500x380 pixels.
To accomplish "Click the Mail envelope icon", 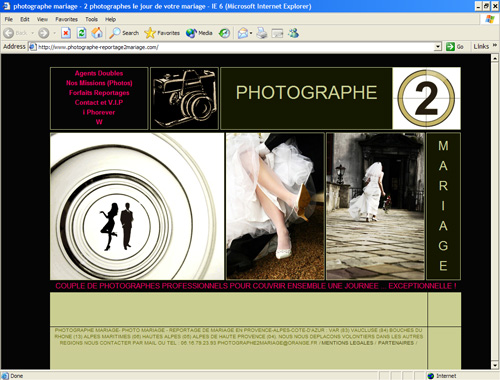I will pos(243,33).
